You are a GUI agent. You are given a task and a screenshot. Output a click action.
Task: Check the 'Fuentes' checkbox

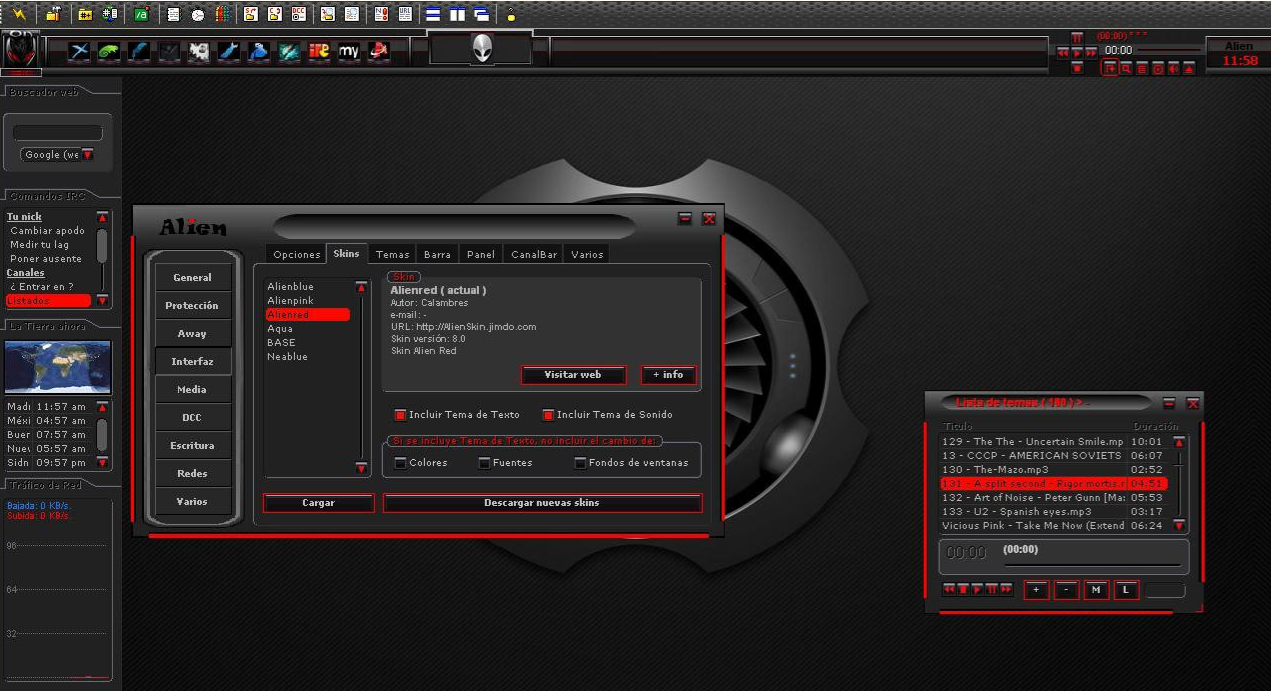[x=484, y=463]
